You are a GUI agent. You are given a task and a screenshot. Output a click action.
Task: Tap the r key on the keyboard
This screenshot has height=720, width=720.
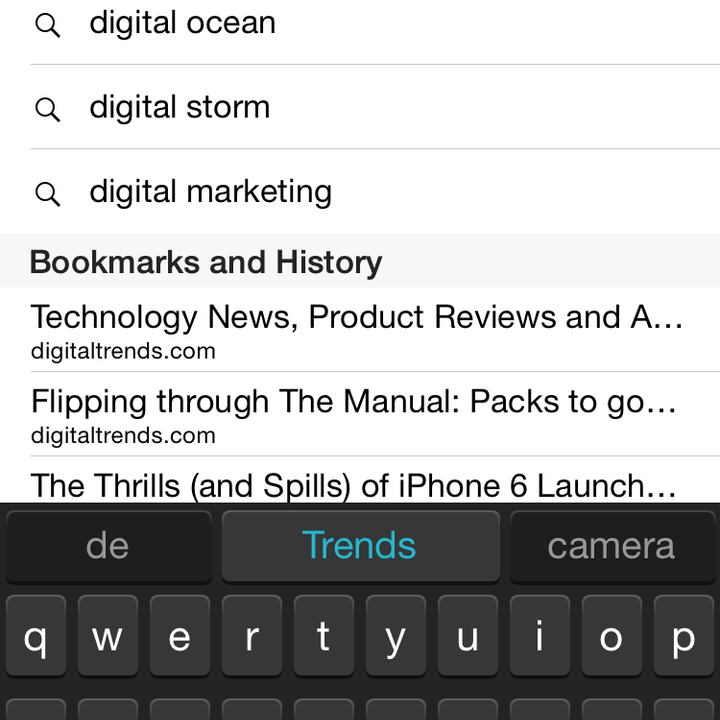252,636
